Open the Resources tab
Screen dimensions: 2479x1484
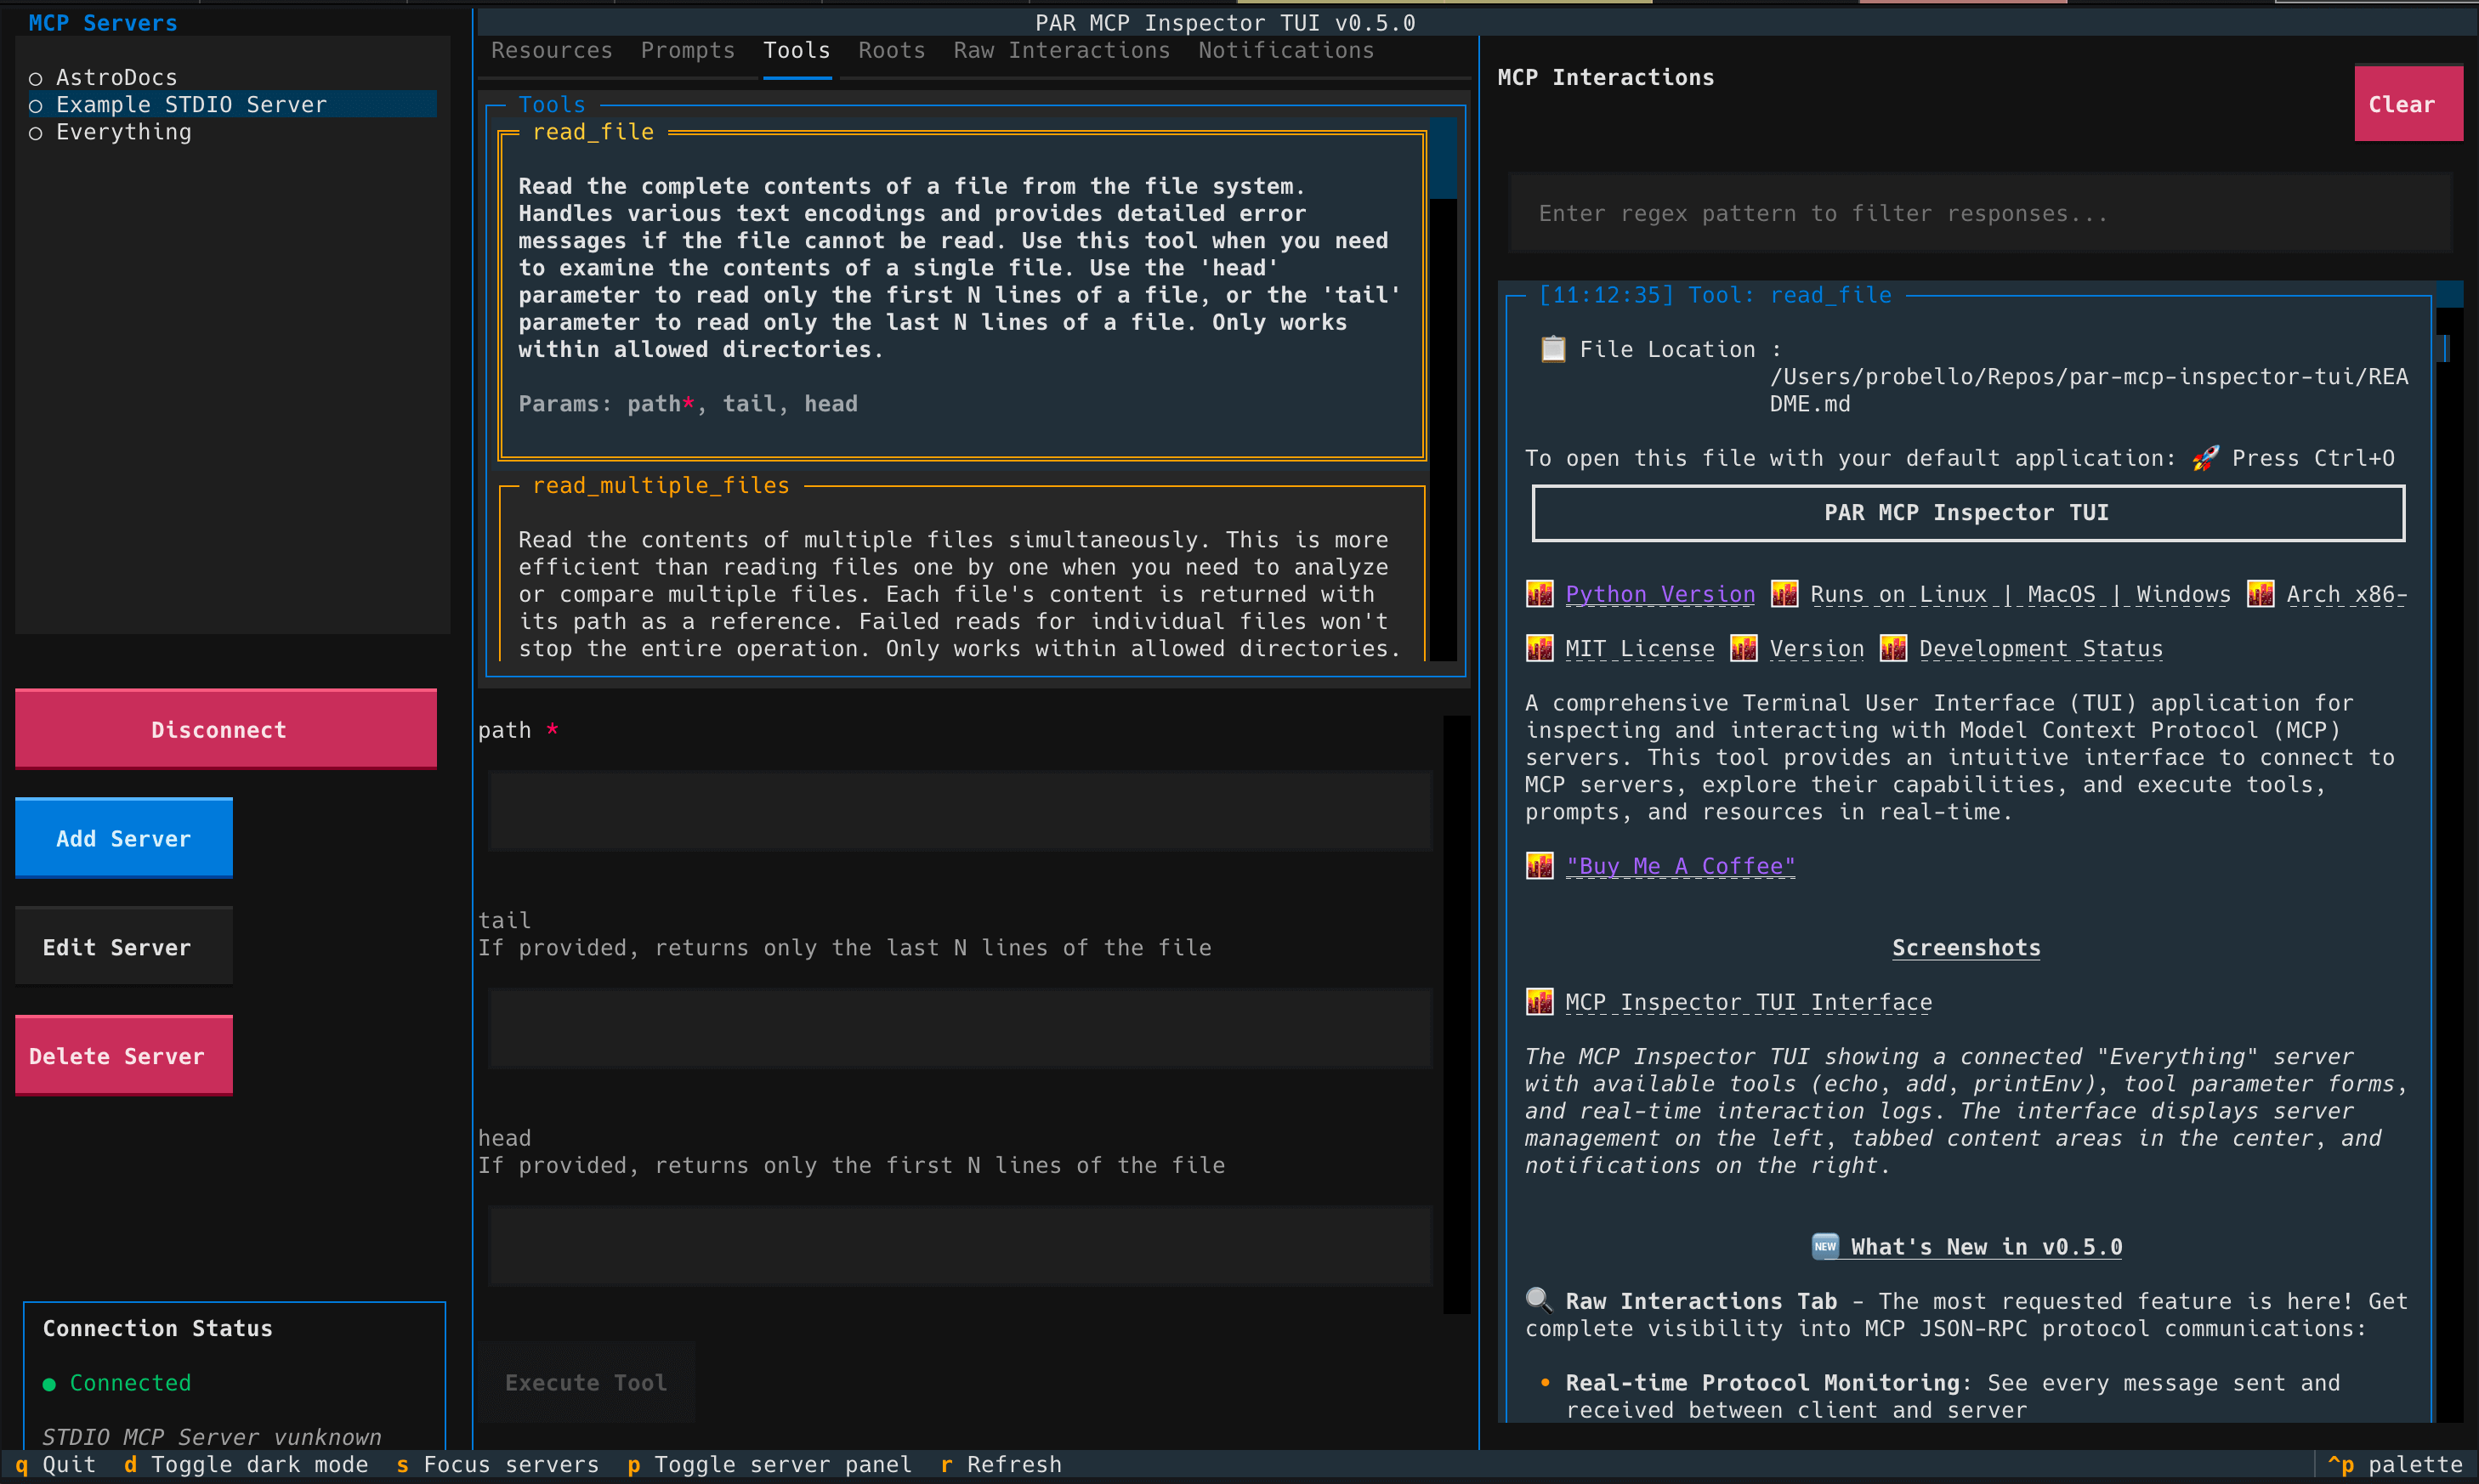point(551,51)
